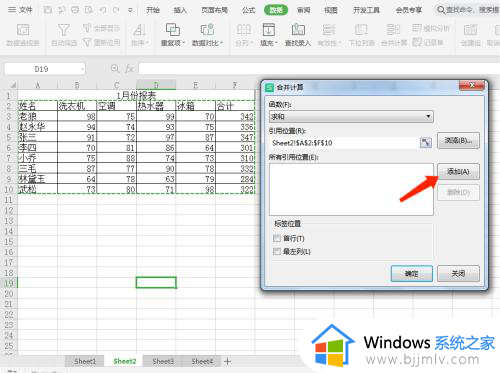Open the 文件 hamburger menu
The image size is (500, 373).
20,10
